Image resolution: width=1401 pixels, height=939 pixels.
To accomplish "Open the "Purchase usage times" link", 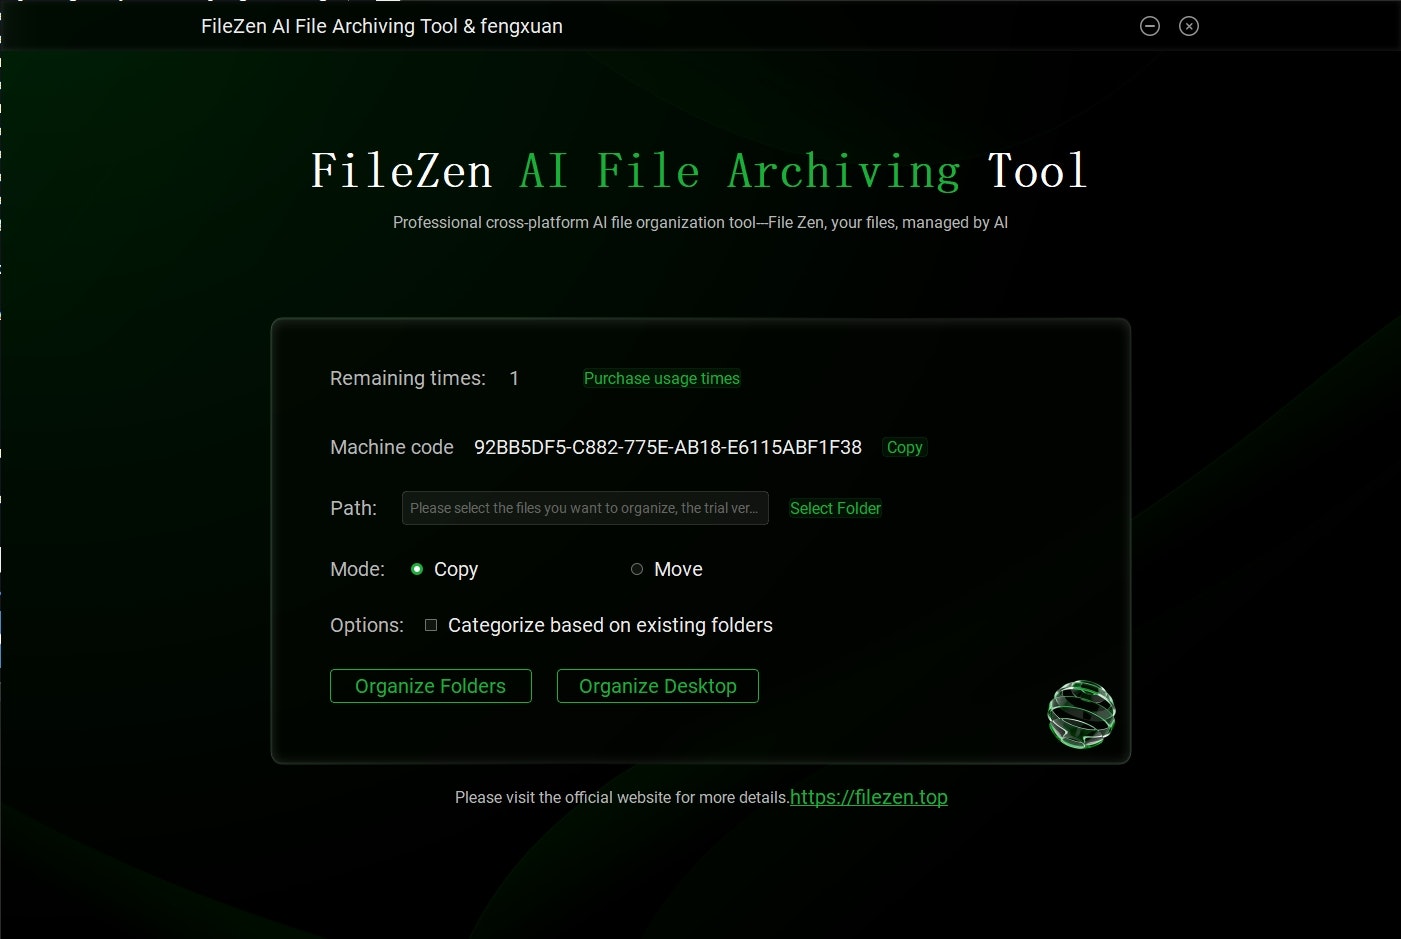I will [661, 378].
